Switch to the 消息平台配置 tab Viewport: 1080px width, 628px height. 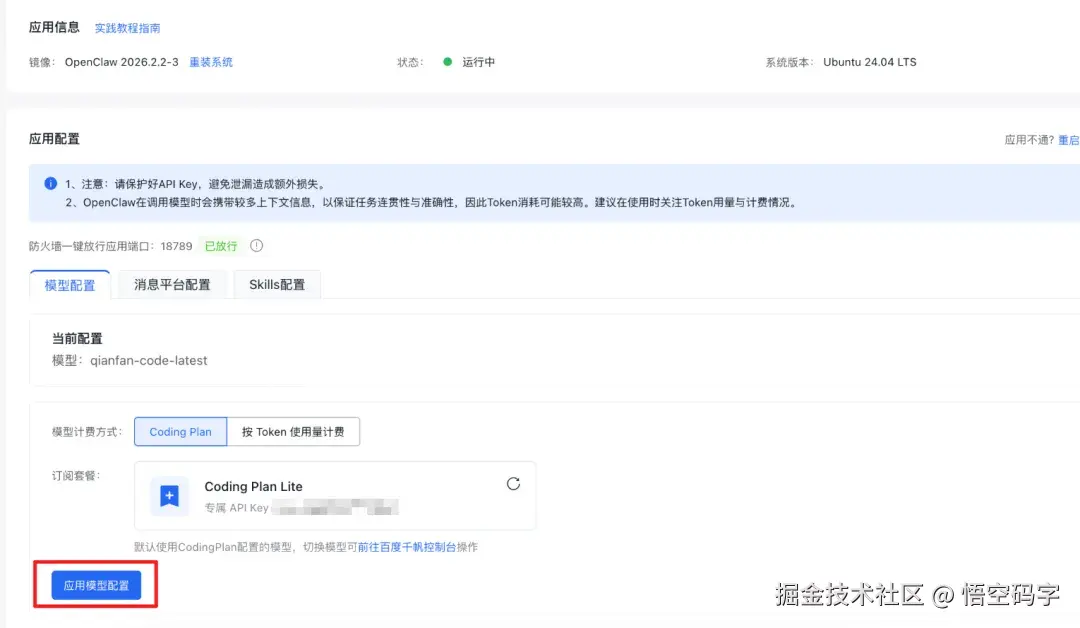171,284
